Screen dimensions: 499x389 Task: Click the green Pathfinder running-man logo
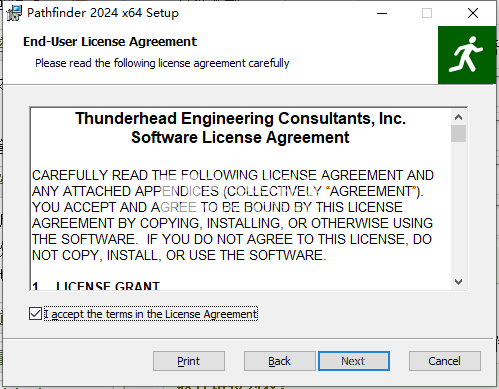pyautogui.click(x=467, y=55)
